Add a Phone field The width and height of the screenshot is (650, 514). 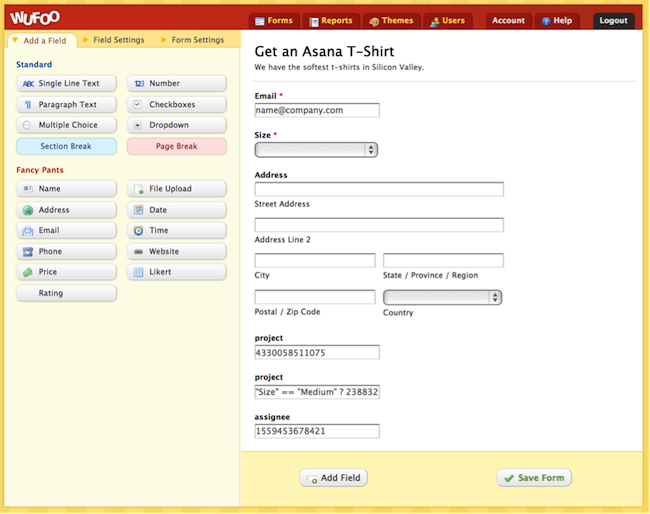(66, 252)
